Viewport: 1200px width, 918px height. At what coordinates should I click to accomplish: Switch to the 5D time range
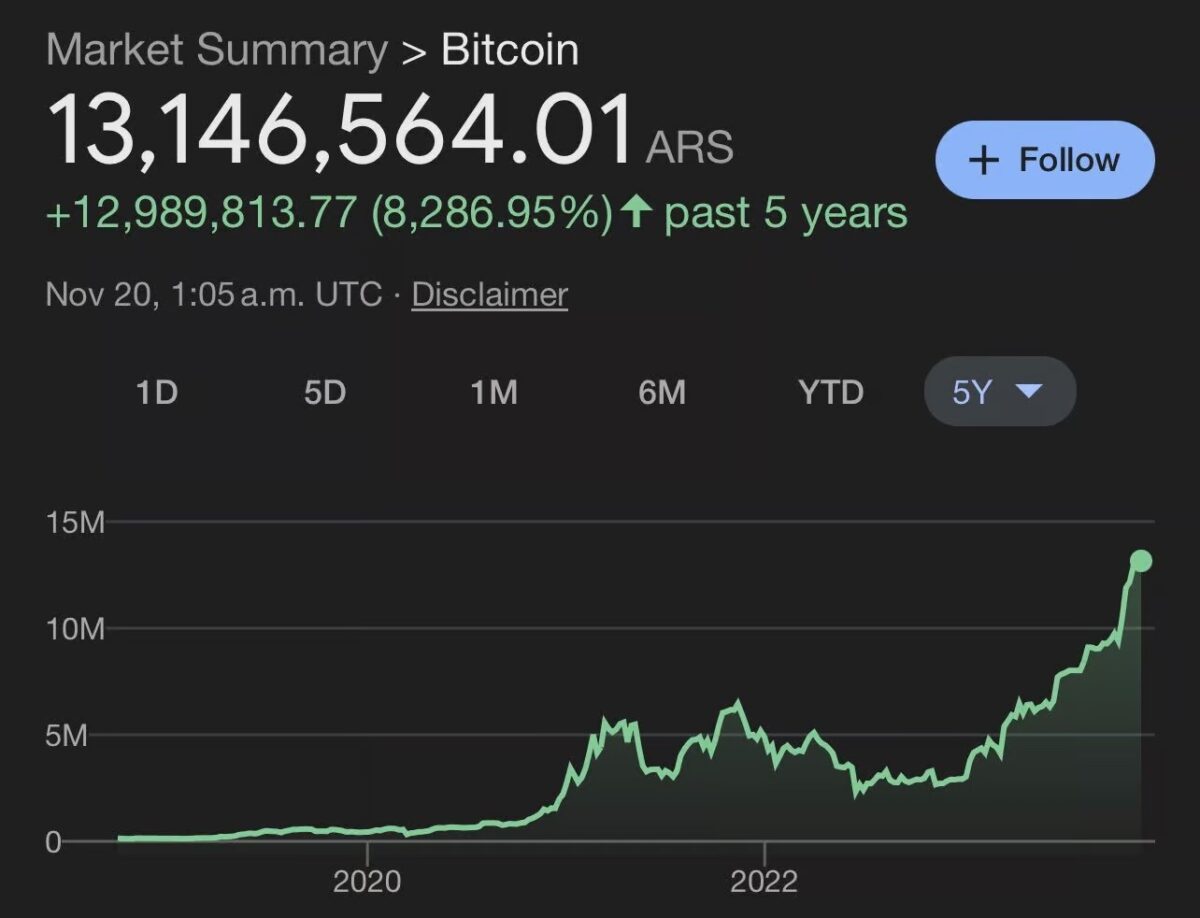click(325, 392)
